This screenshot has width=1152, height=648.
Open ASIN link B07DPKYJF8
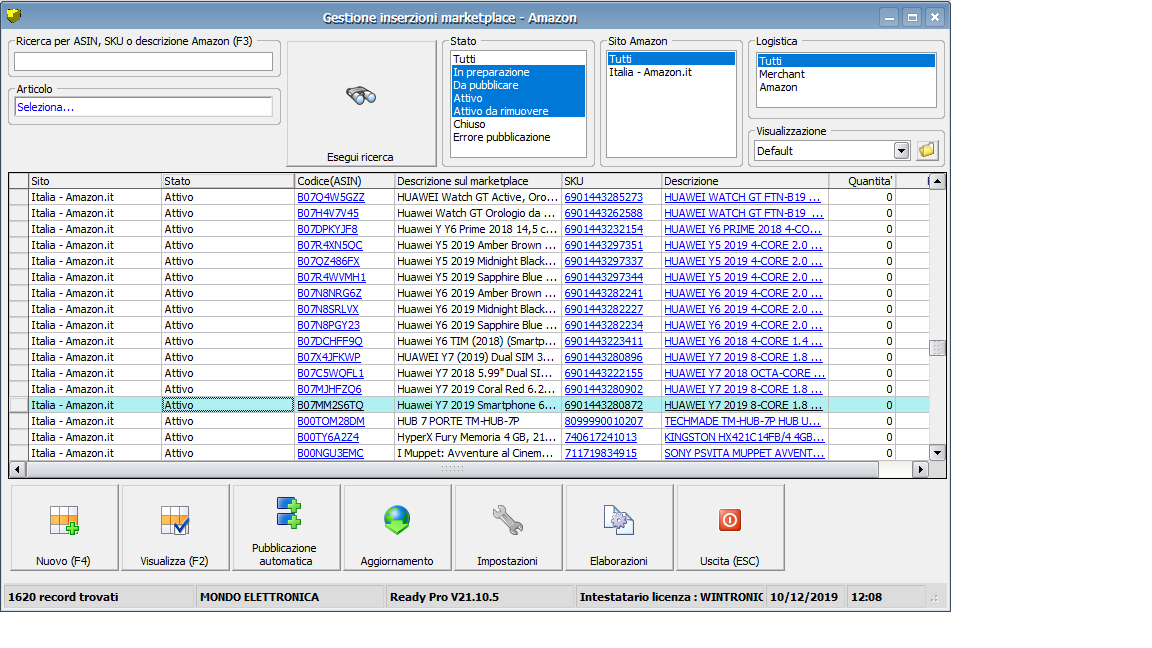click(x=327, y=229)
